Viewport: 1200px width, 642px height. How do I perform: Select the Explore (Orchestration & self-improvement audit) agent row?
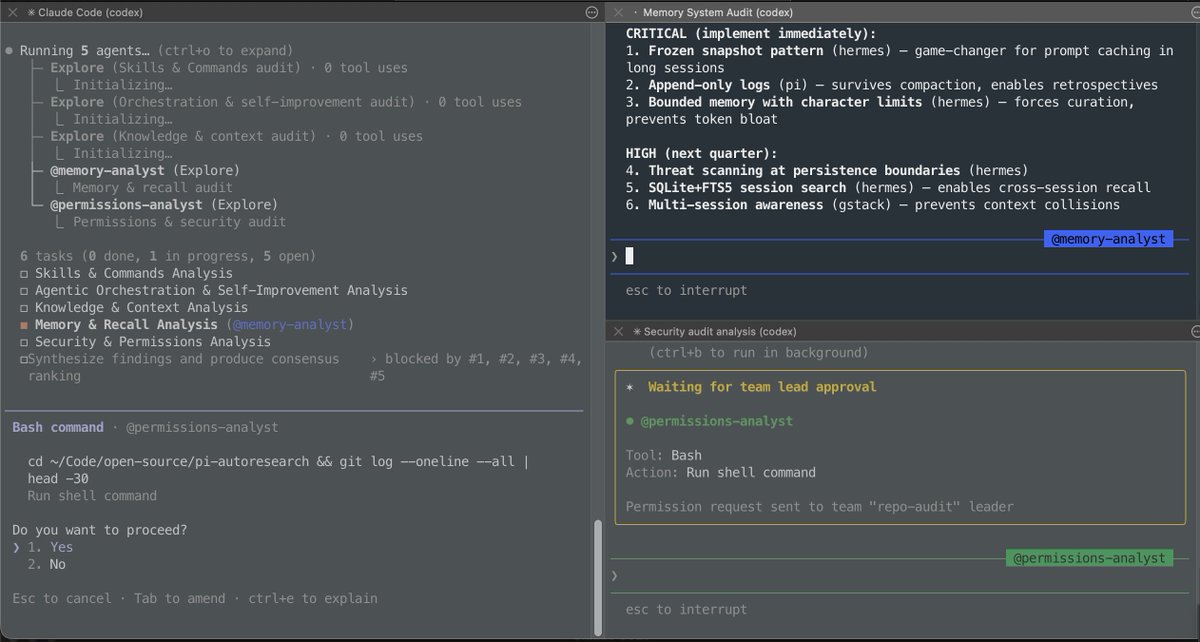(x=286, y=102)
